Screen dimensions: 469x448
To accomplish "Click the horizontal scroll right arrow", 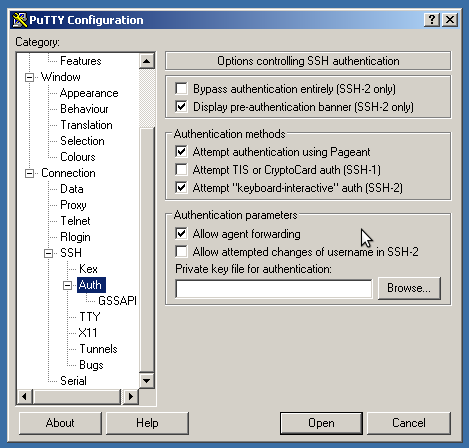I will (x=131, y=396).
